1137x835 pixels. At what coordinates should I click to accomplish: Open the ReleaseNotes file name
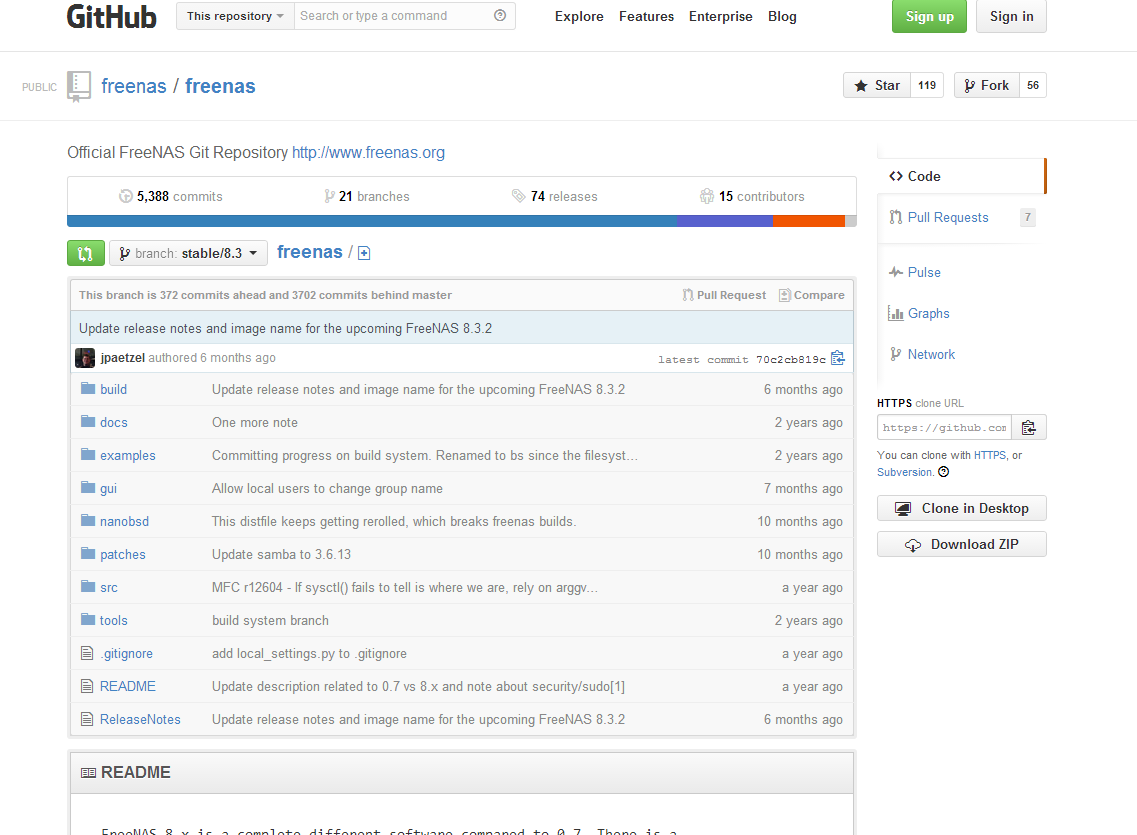[140, 719]
